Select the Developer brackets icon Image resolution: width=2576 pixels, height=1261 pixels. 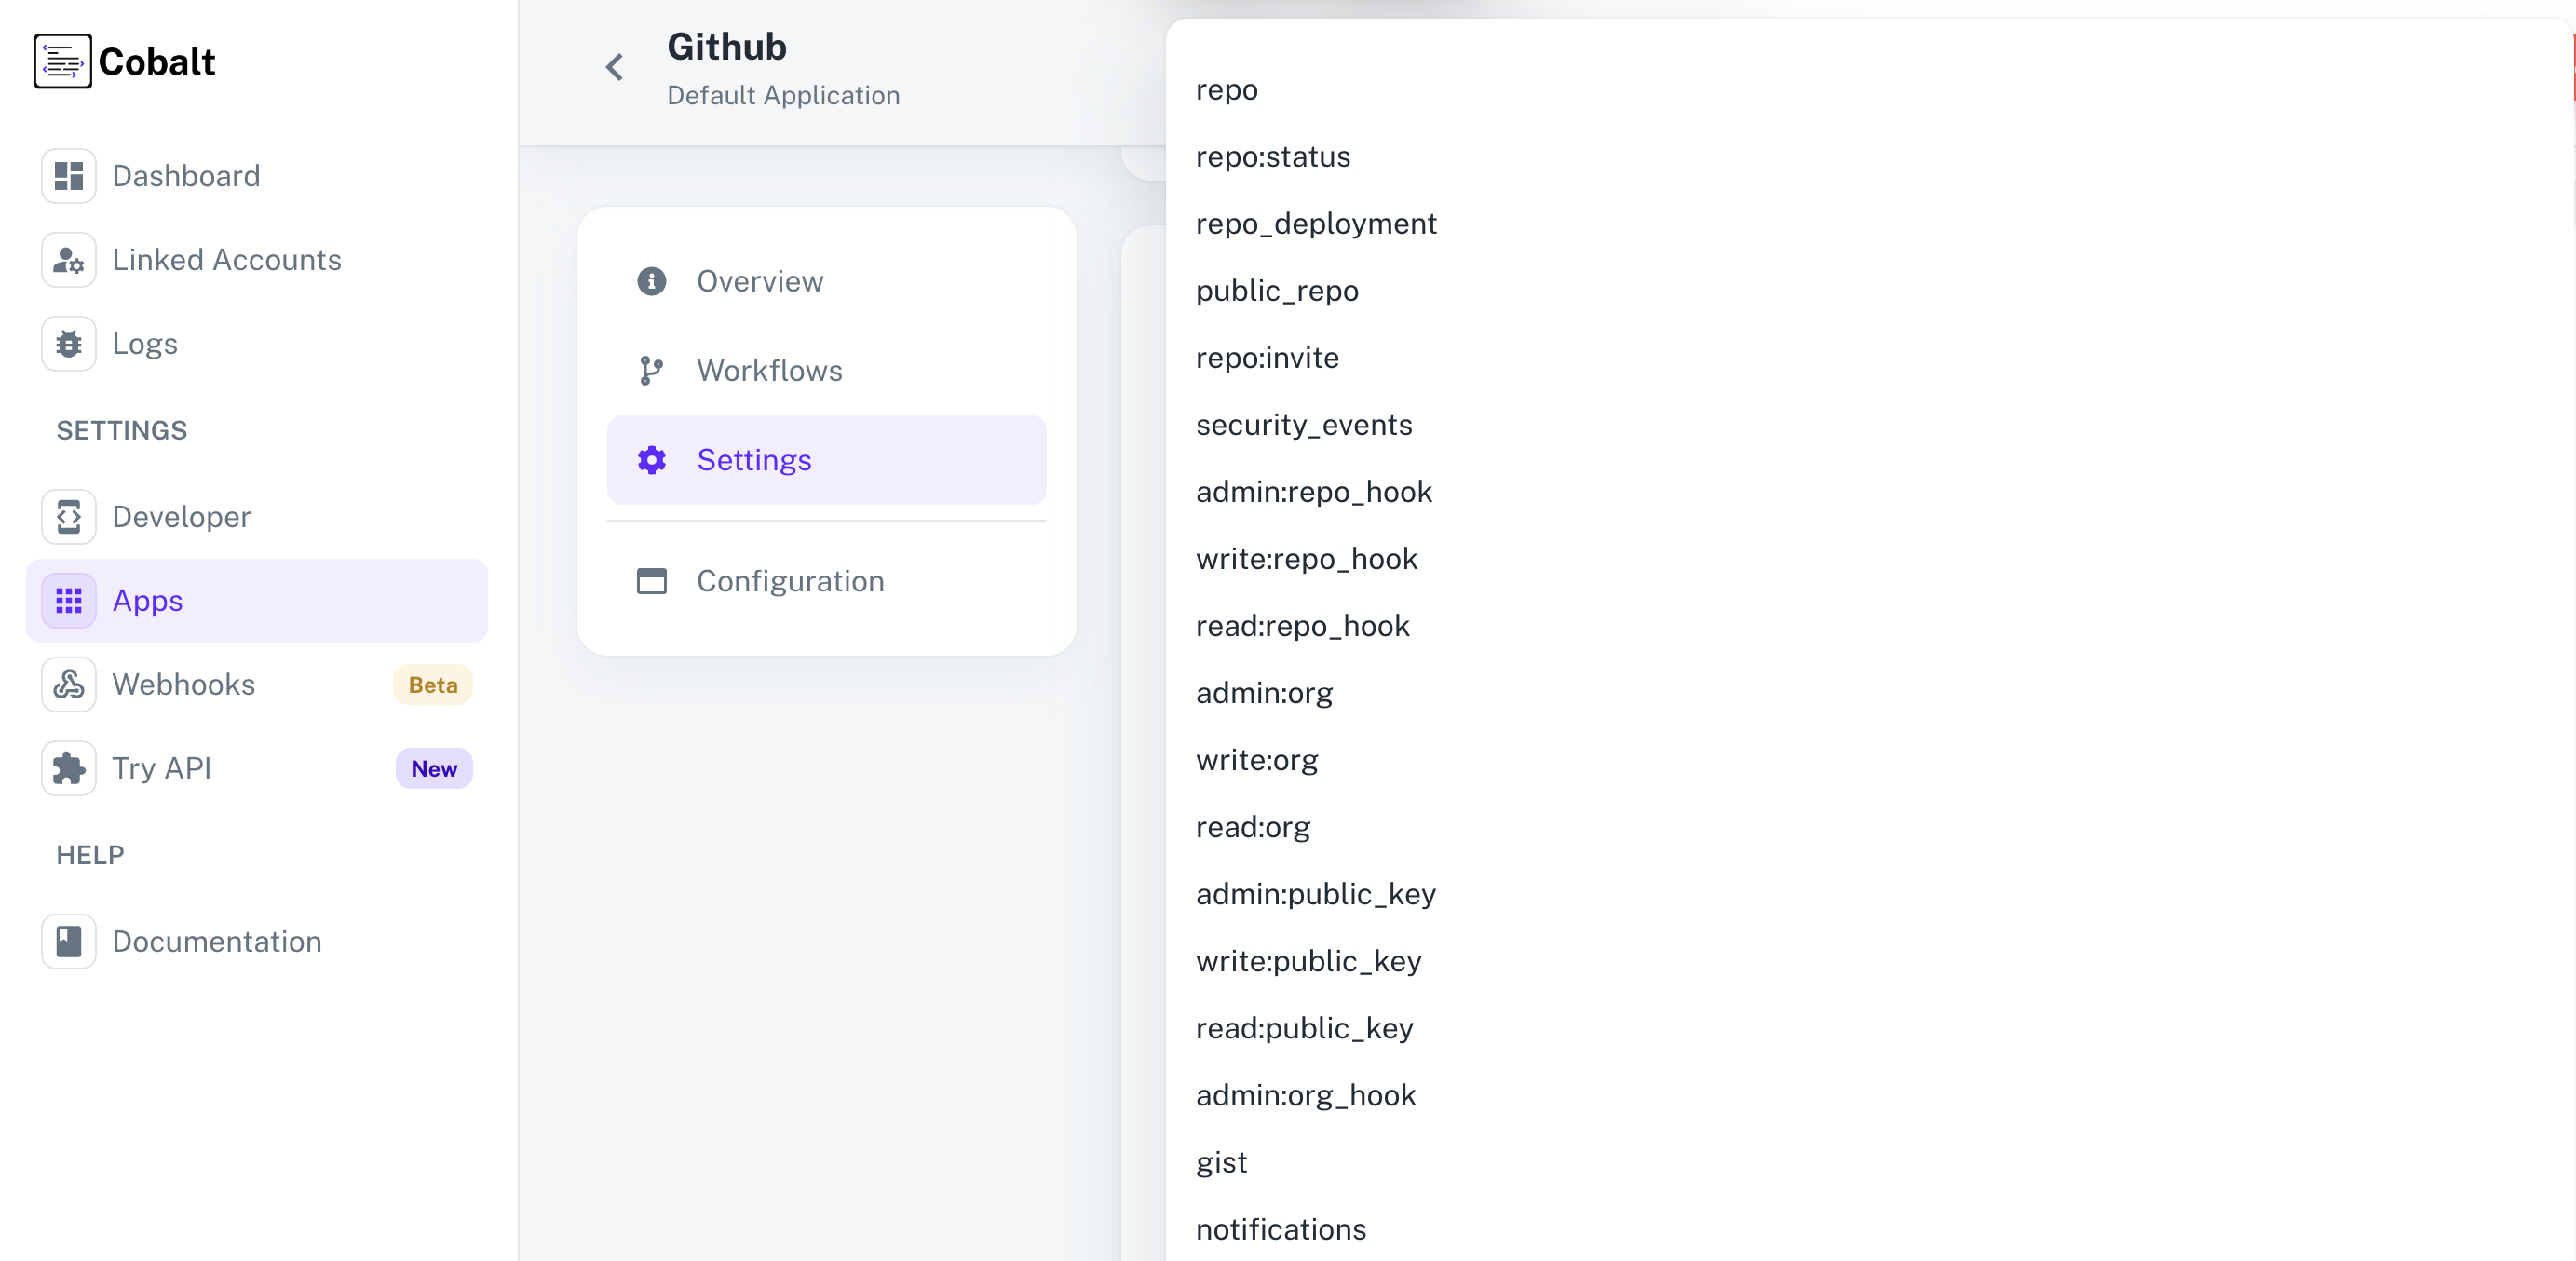click(68, 516)
